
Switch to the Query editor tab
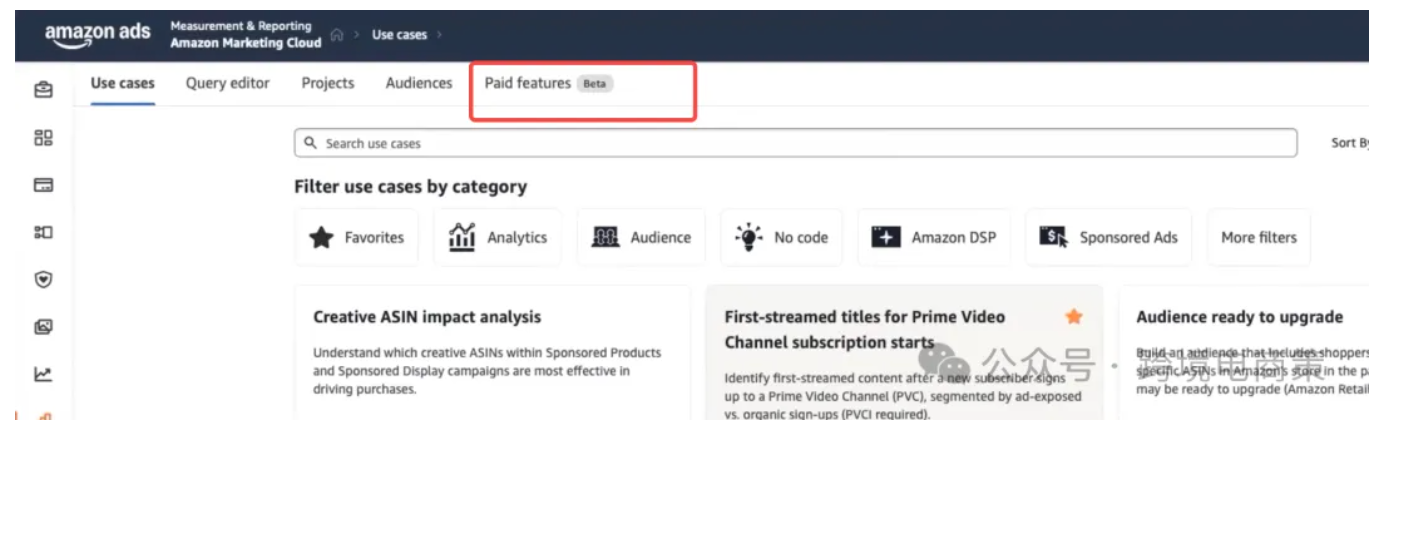point(228,83)
